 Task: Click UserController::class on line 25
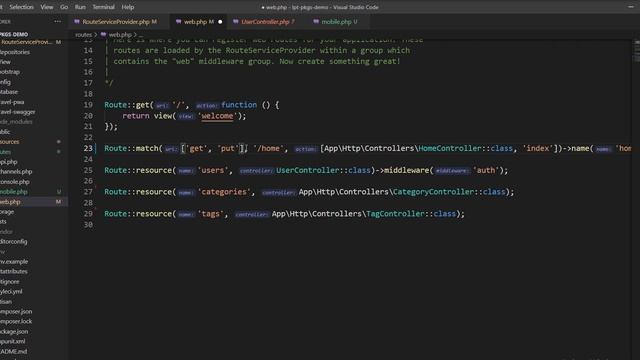pyautogui.click(x=323, y=170)
